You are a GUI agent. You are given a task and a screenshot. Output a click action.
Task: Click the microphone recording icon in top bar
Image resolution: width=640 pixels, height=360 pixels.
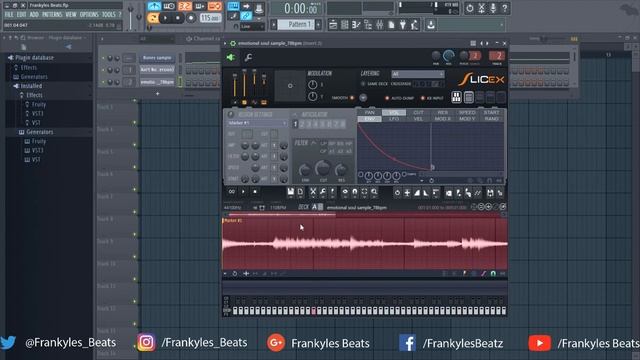point(493,8)
